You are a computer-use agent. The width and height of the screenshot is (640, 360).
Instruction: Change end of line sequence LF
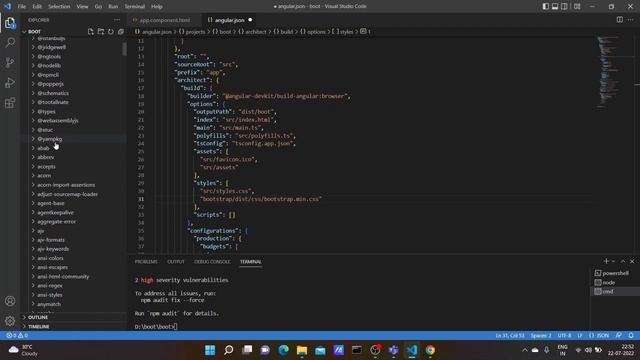pos(580,336)
